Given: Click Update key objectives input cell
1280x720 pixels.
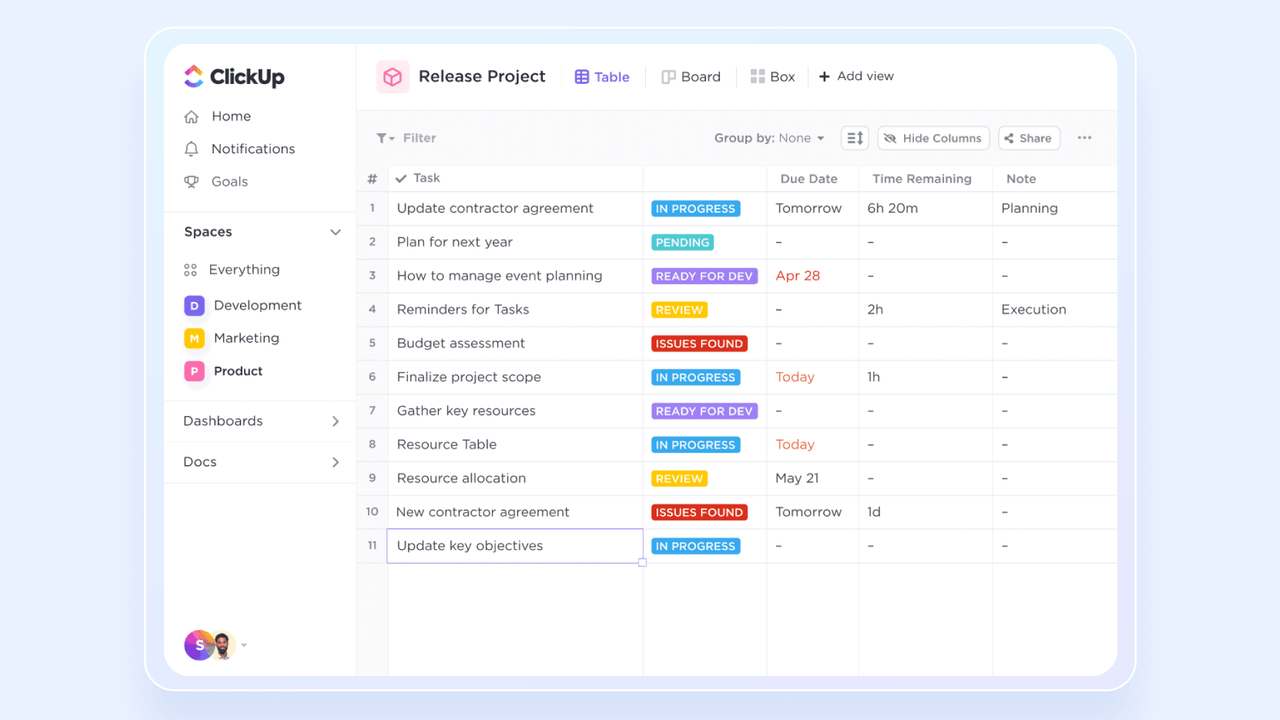Looking at the screenshot, I should (515, 546).
